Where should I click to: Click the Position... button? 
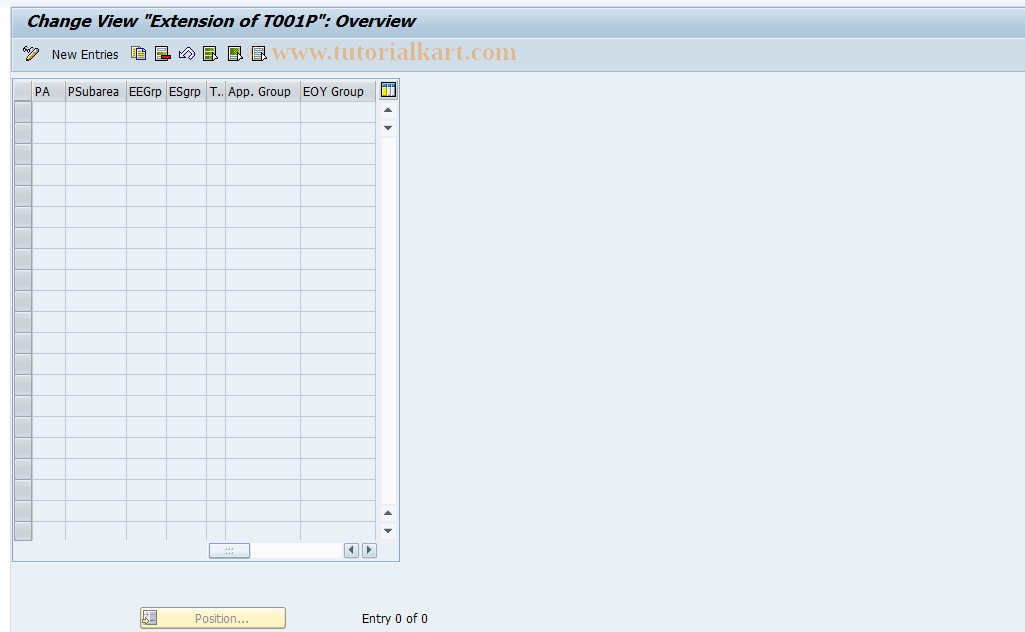pos(213,618)
